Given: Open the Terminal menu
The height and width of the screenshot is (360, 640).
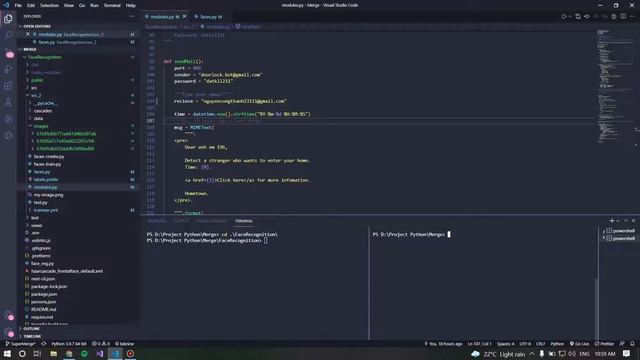Looking at the screenshot, I should (112, 5).
